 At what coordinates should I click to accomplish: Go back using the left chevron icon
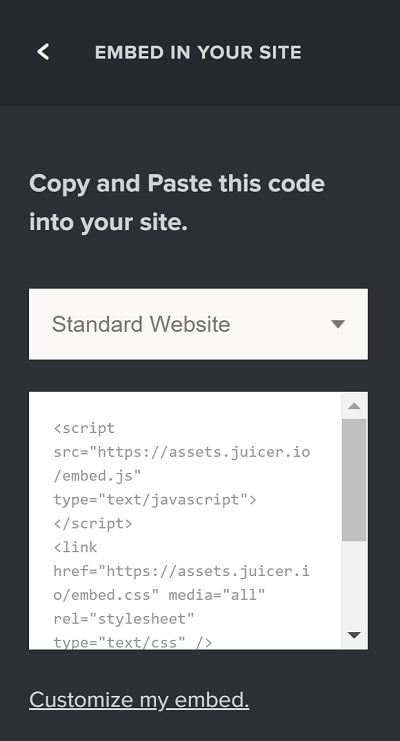(x=43, y=52)
